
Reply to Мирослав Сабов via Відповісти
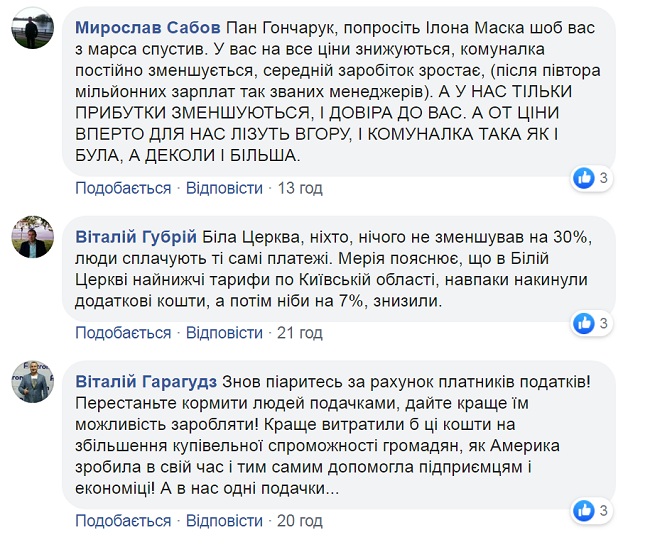tap(225, 188)
